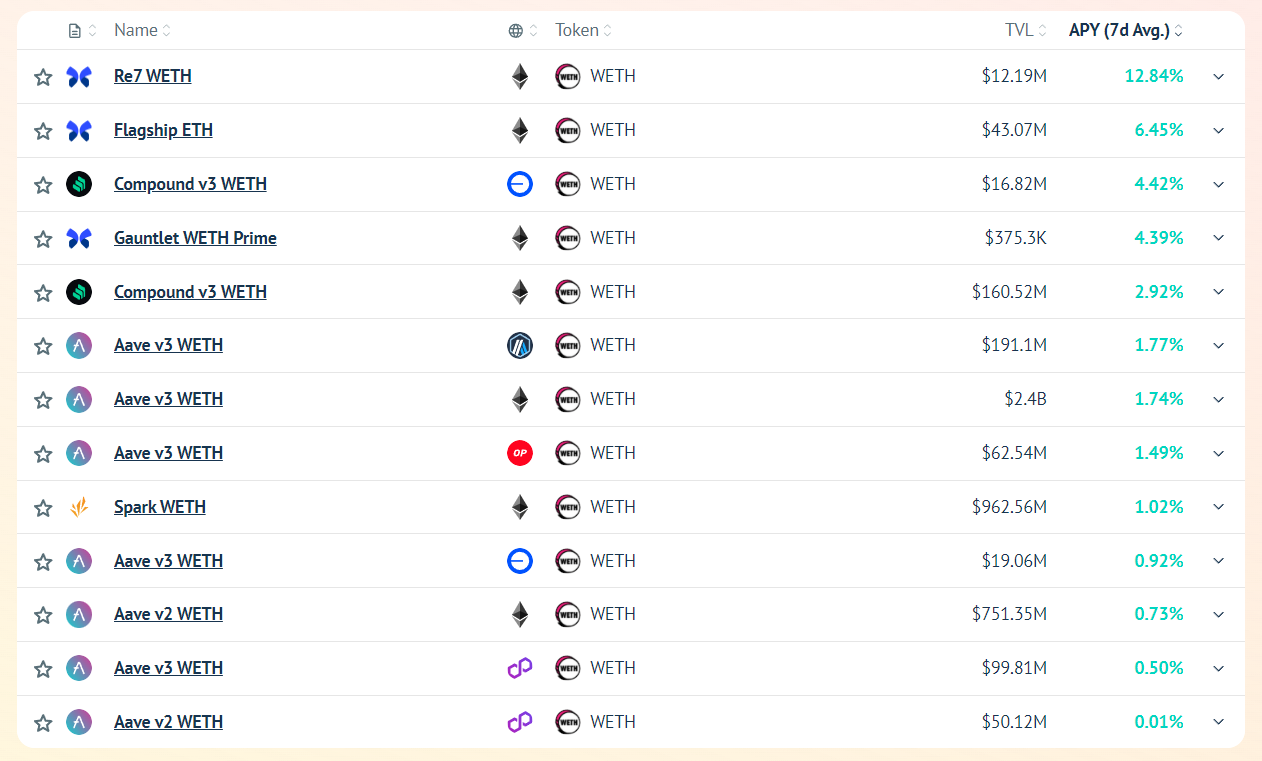Screen dimensions: 1262x761
Task: Click the Arbitrum chain icon for Aave v3 WETH
Action: pos(520,346)
